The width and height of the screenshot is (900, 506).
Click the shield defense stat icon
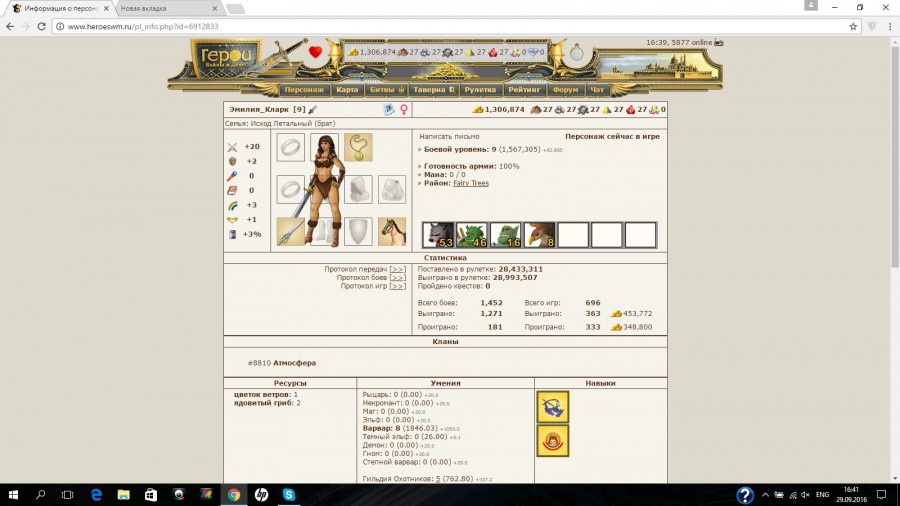232,162
